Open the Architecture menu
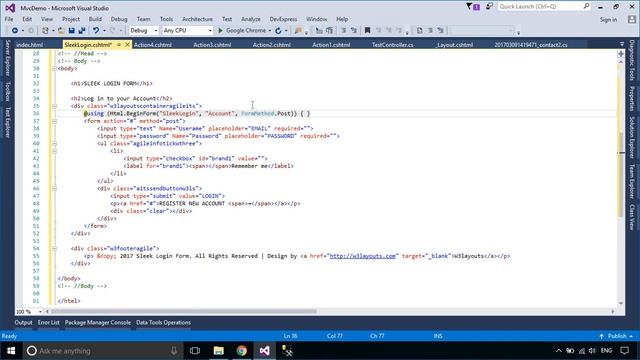 (x=197, y=19)
